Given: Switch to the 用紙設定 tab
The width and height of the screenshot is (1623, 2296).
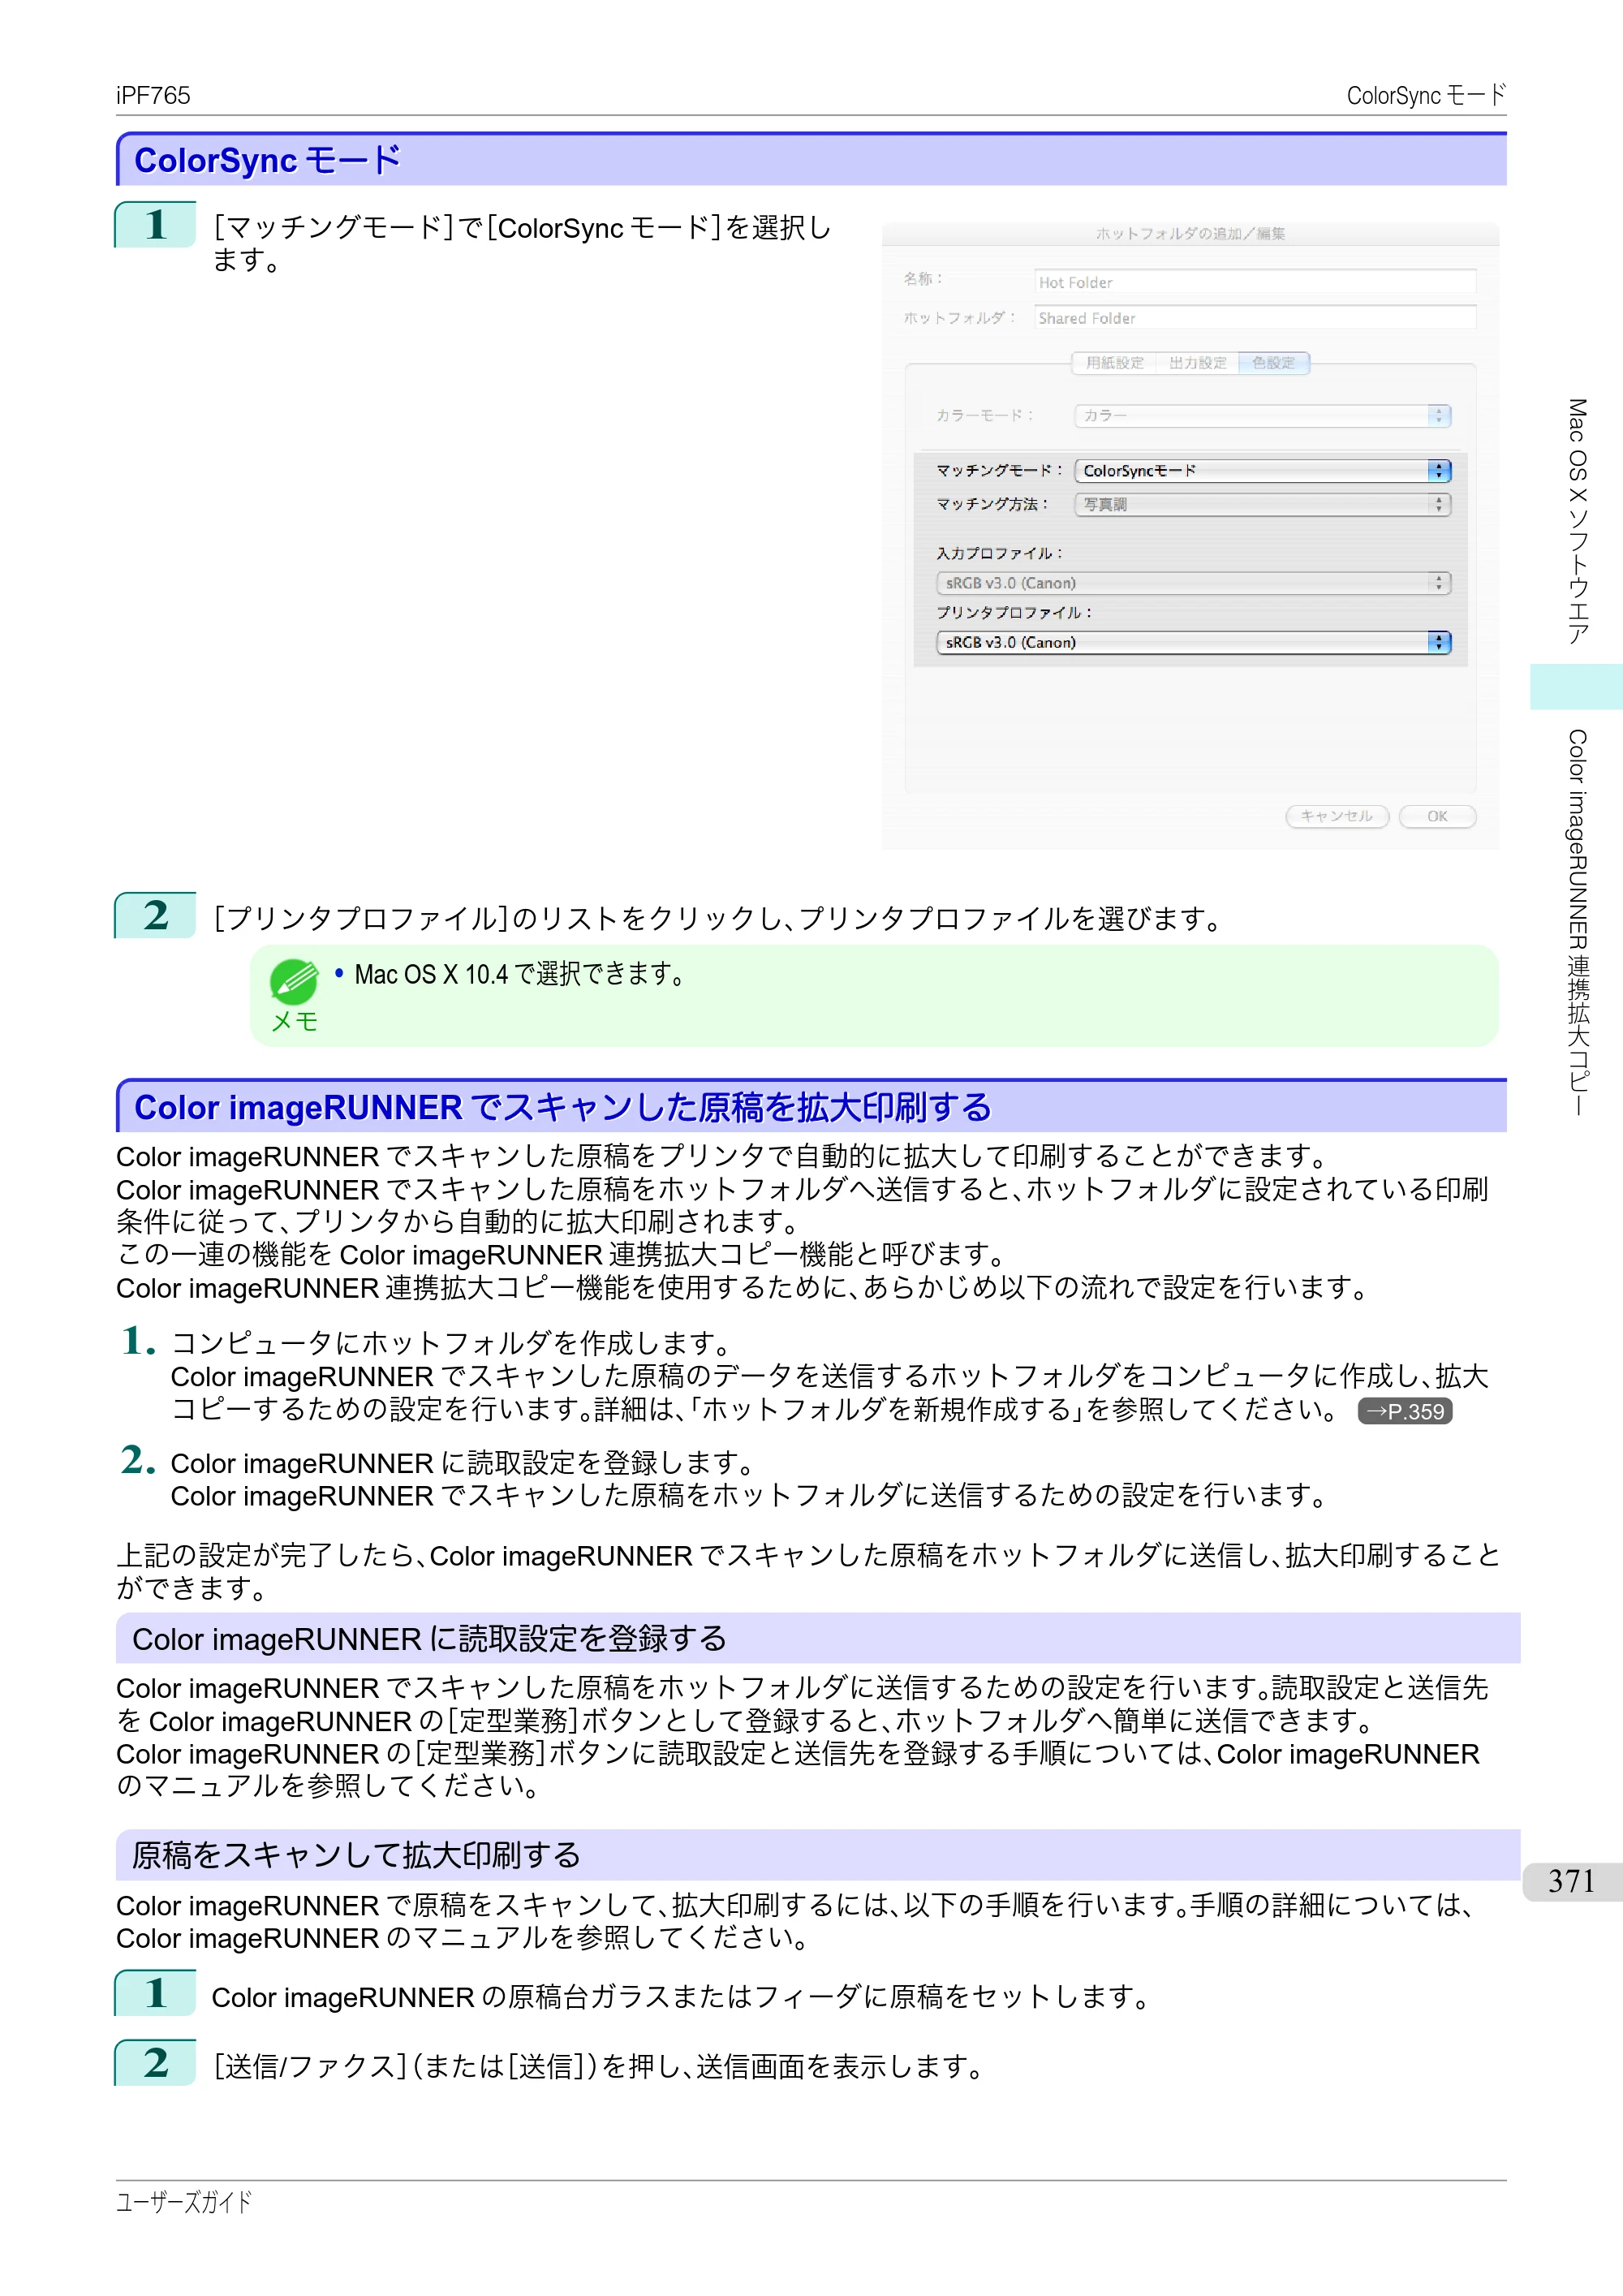Looking at the screenshot, I should tap(1114, 363).
